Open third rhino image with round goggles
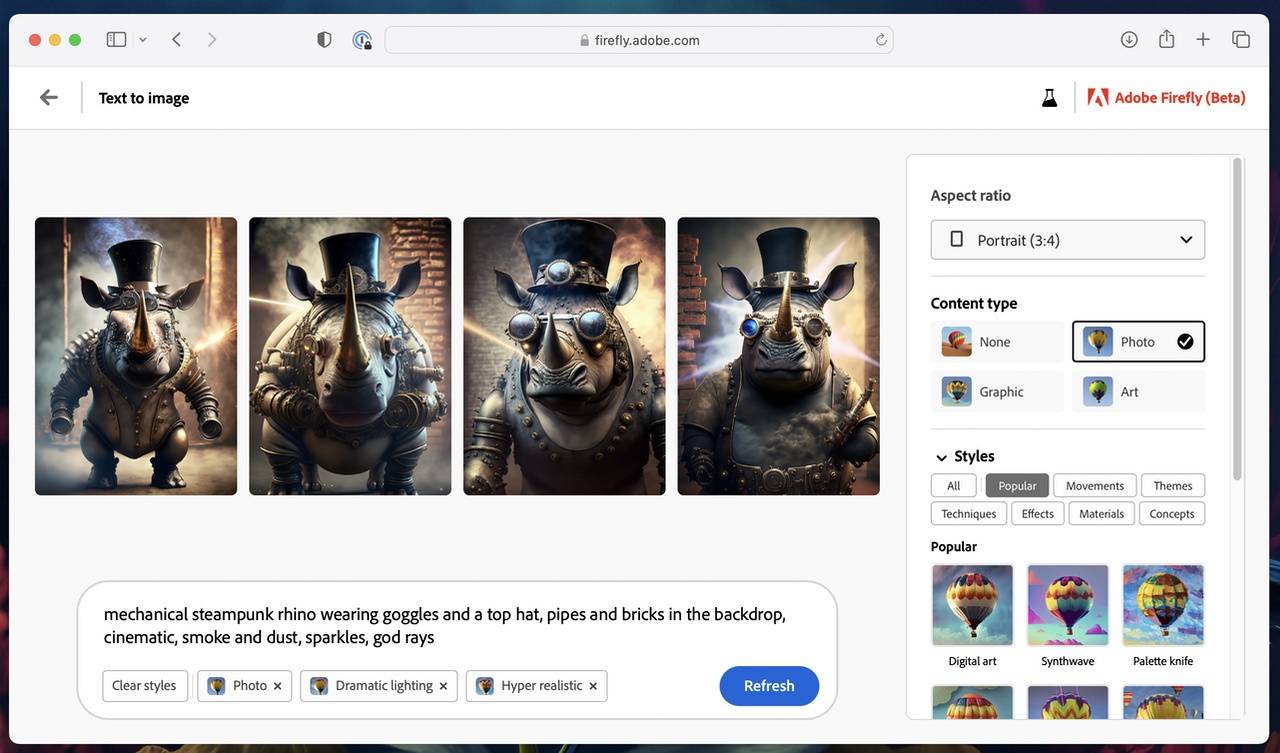The width and height of the screenshot is (1280, 753). point(564,356)
